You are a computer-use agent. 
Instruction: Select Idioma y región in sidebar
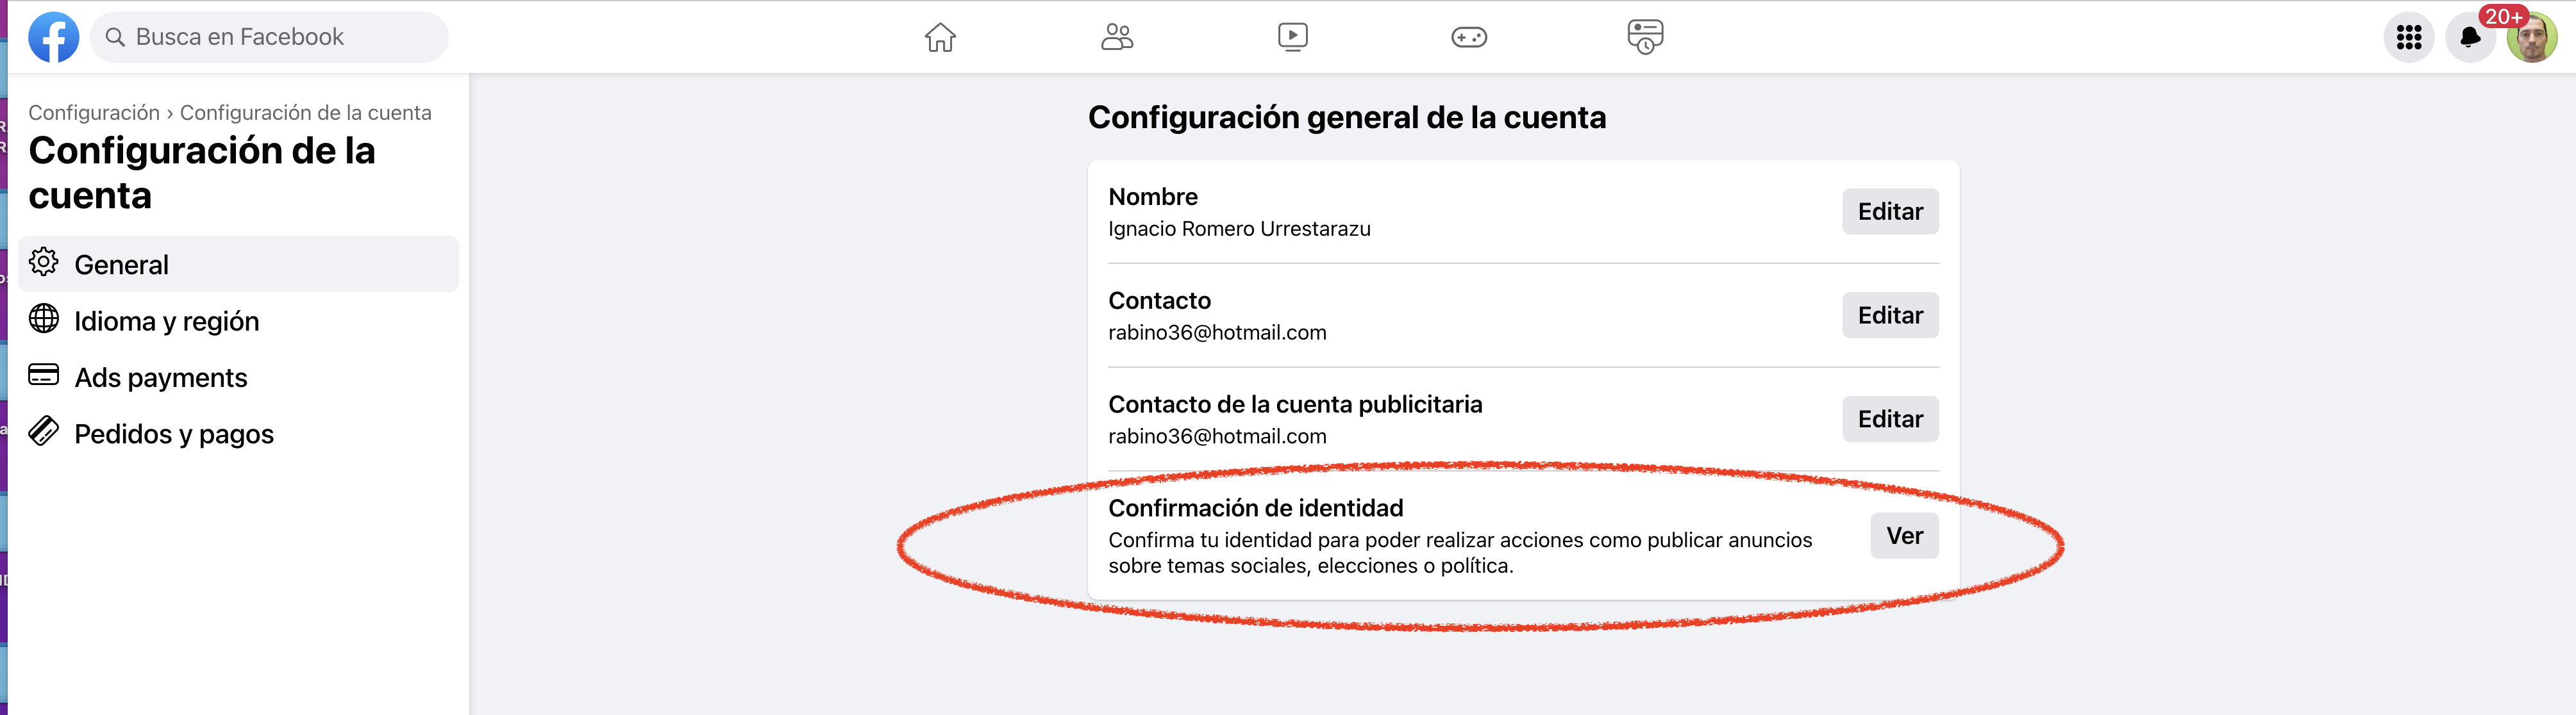click(x=238, y=321)
